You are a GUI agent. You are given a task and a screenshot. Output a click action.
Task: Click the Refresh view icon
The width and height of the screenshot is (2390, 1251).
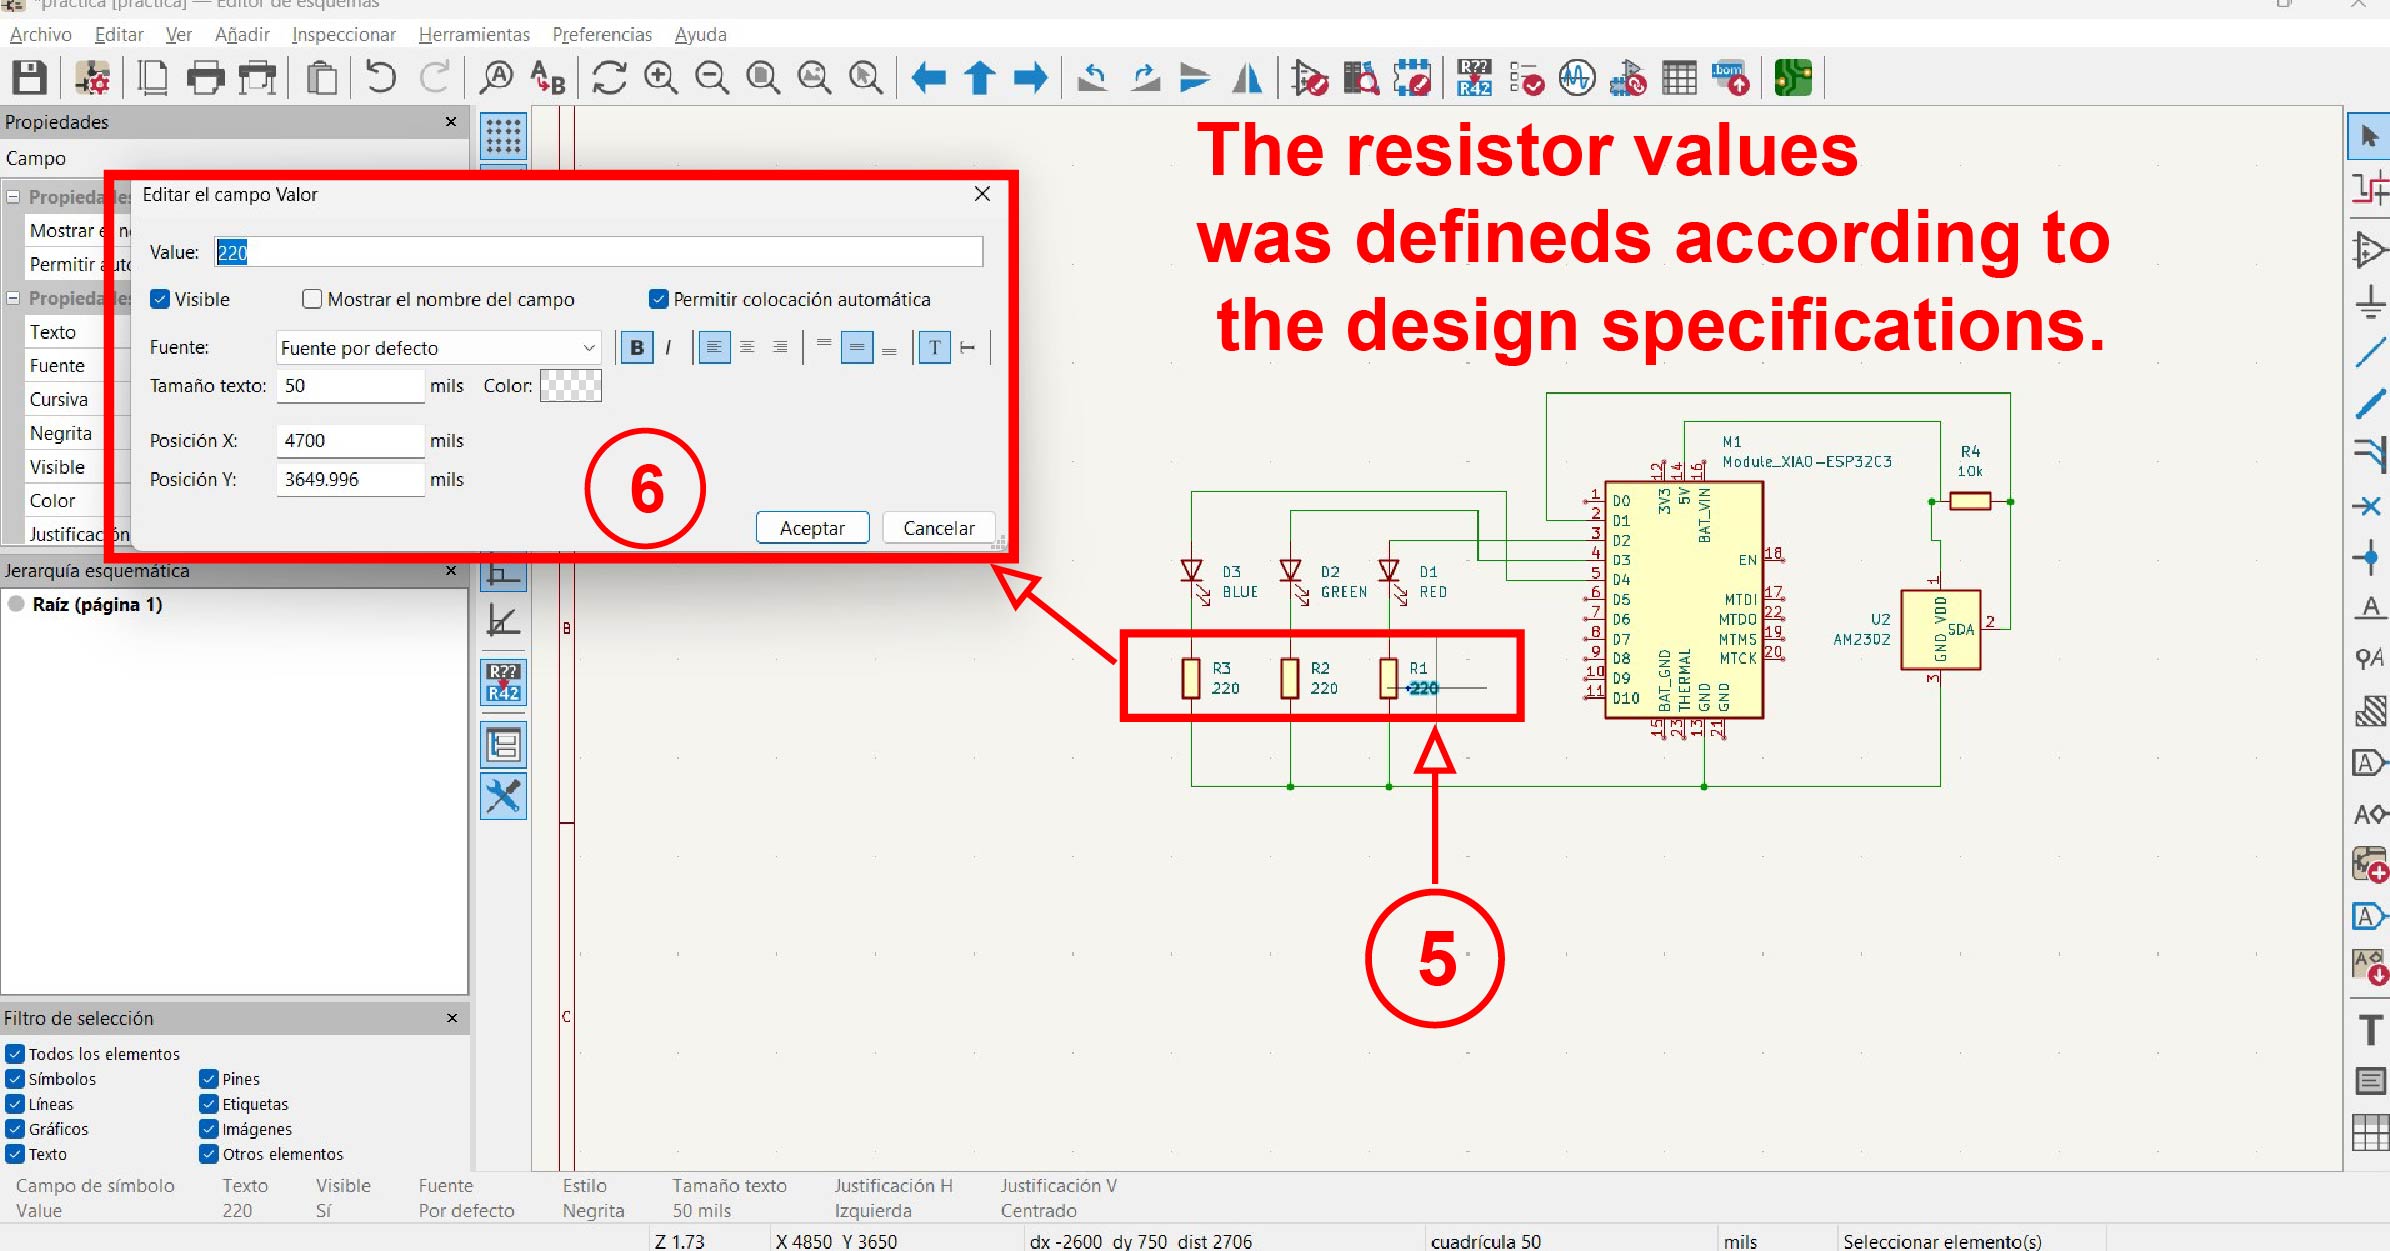tap(609, 77)
